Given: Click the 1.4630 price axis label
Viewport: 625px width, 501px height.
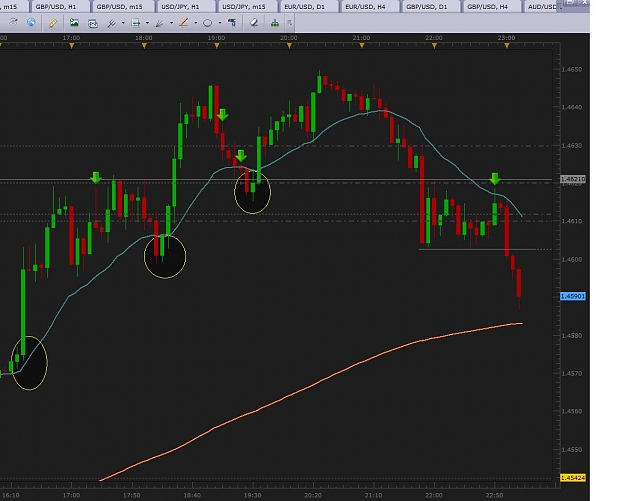Looking at the screenshot, I should tap(571, 145).
